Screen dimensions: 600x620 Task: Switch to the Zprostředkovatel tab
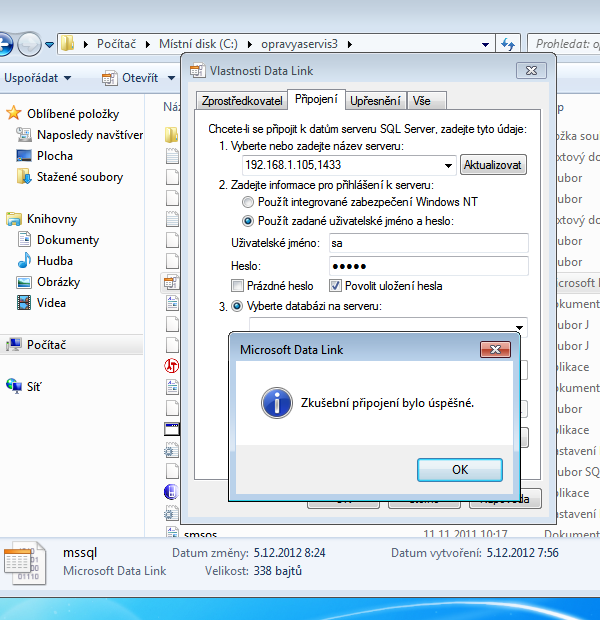click(x=242, y=101)
